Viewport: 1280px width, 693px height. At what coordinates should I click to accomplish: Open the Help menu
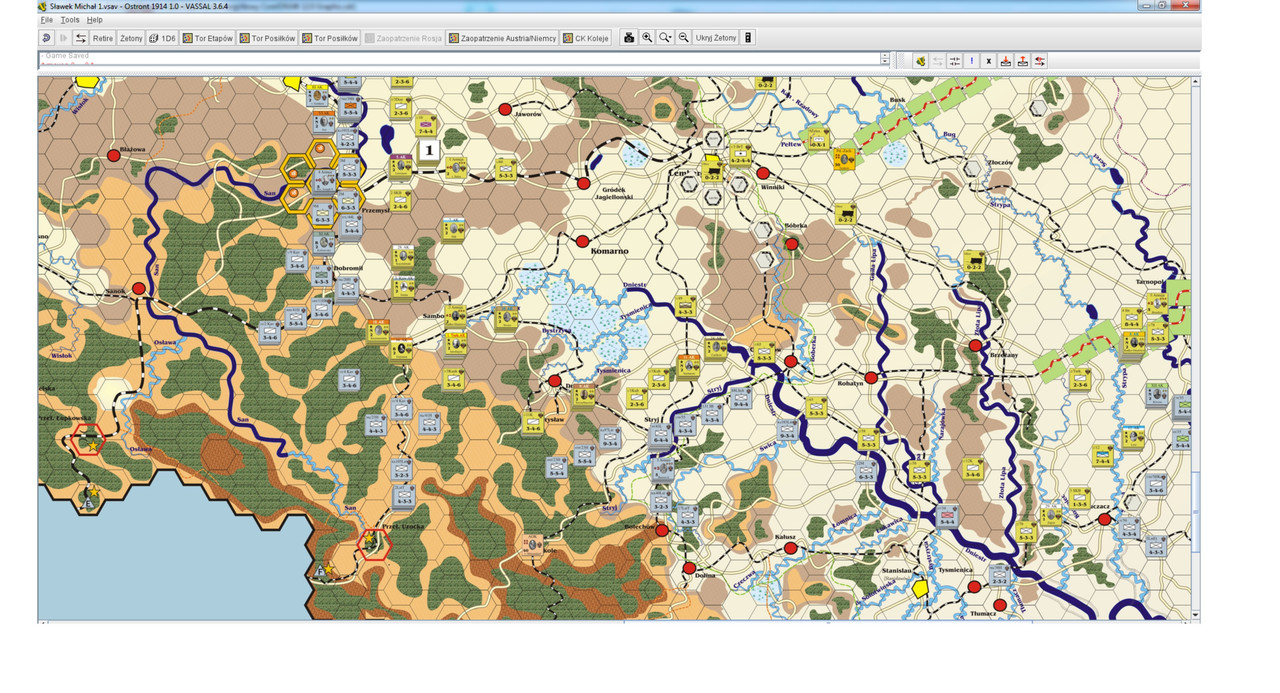point(94,20)
